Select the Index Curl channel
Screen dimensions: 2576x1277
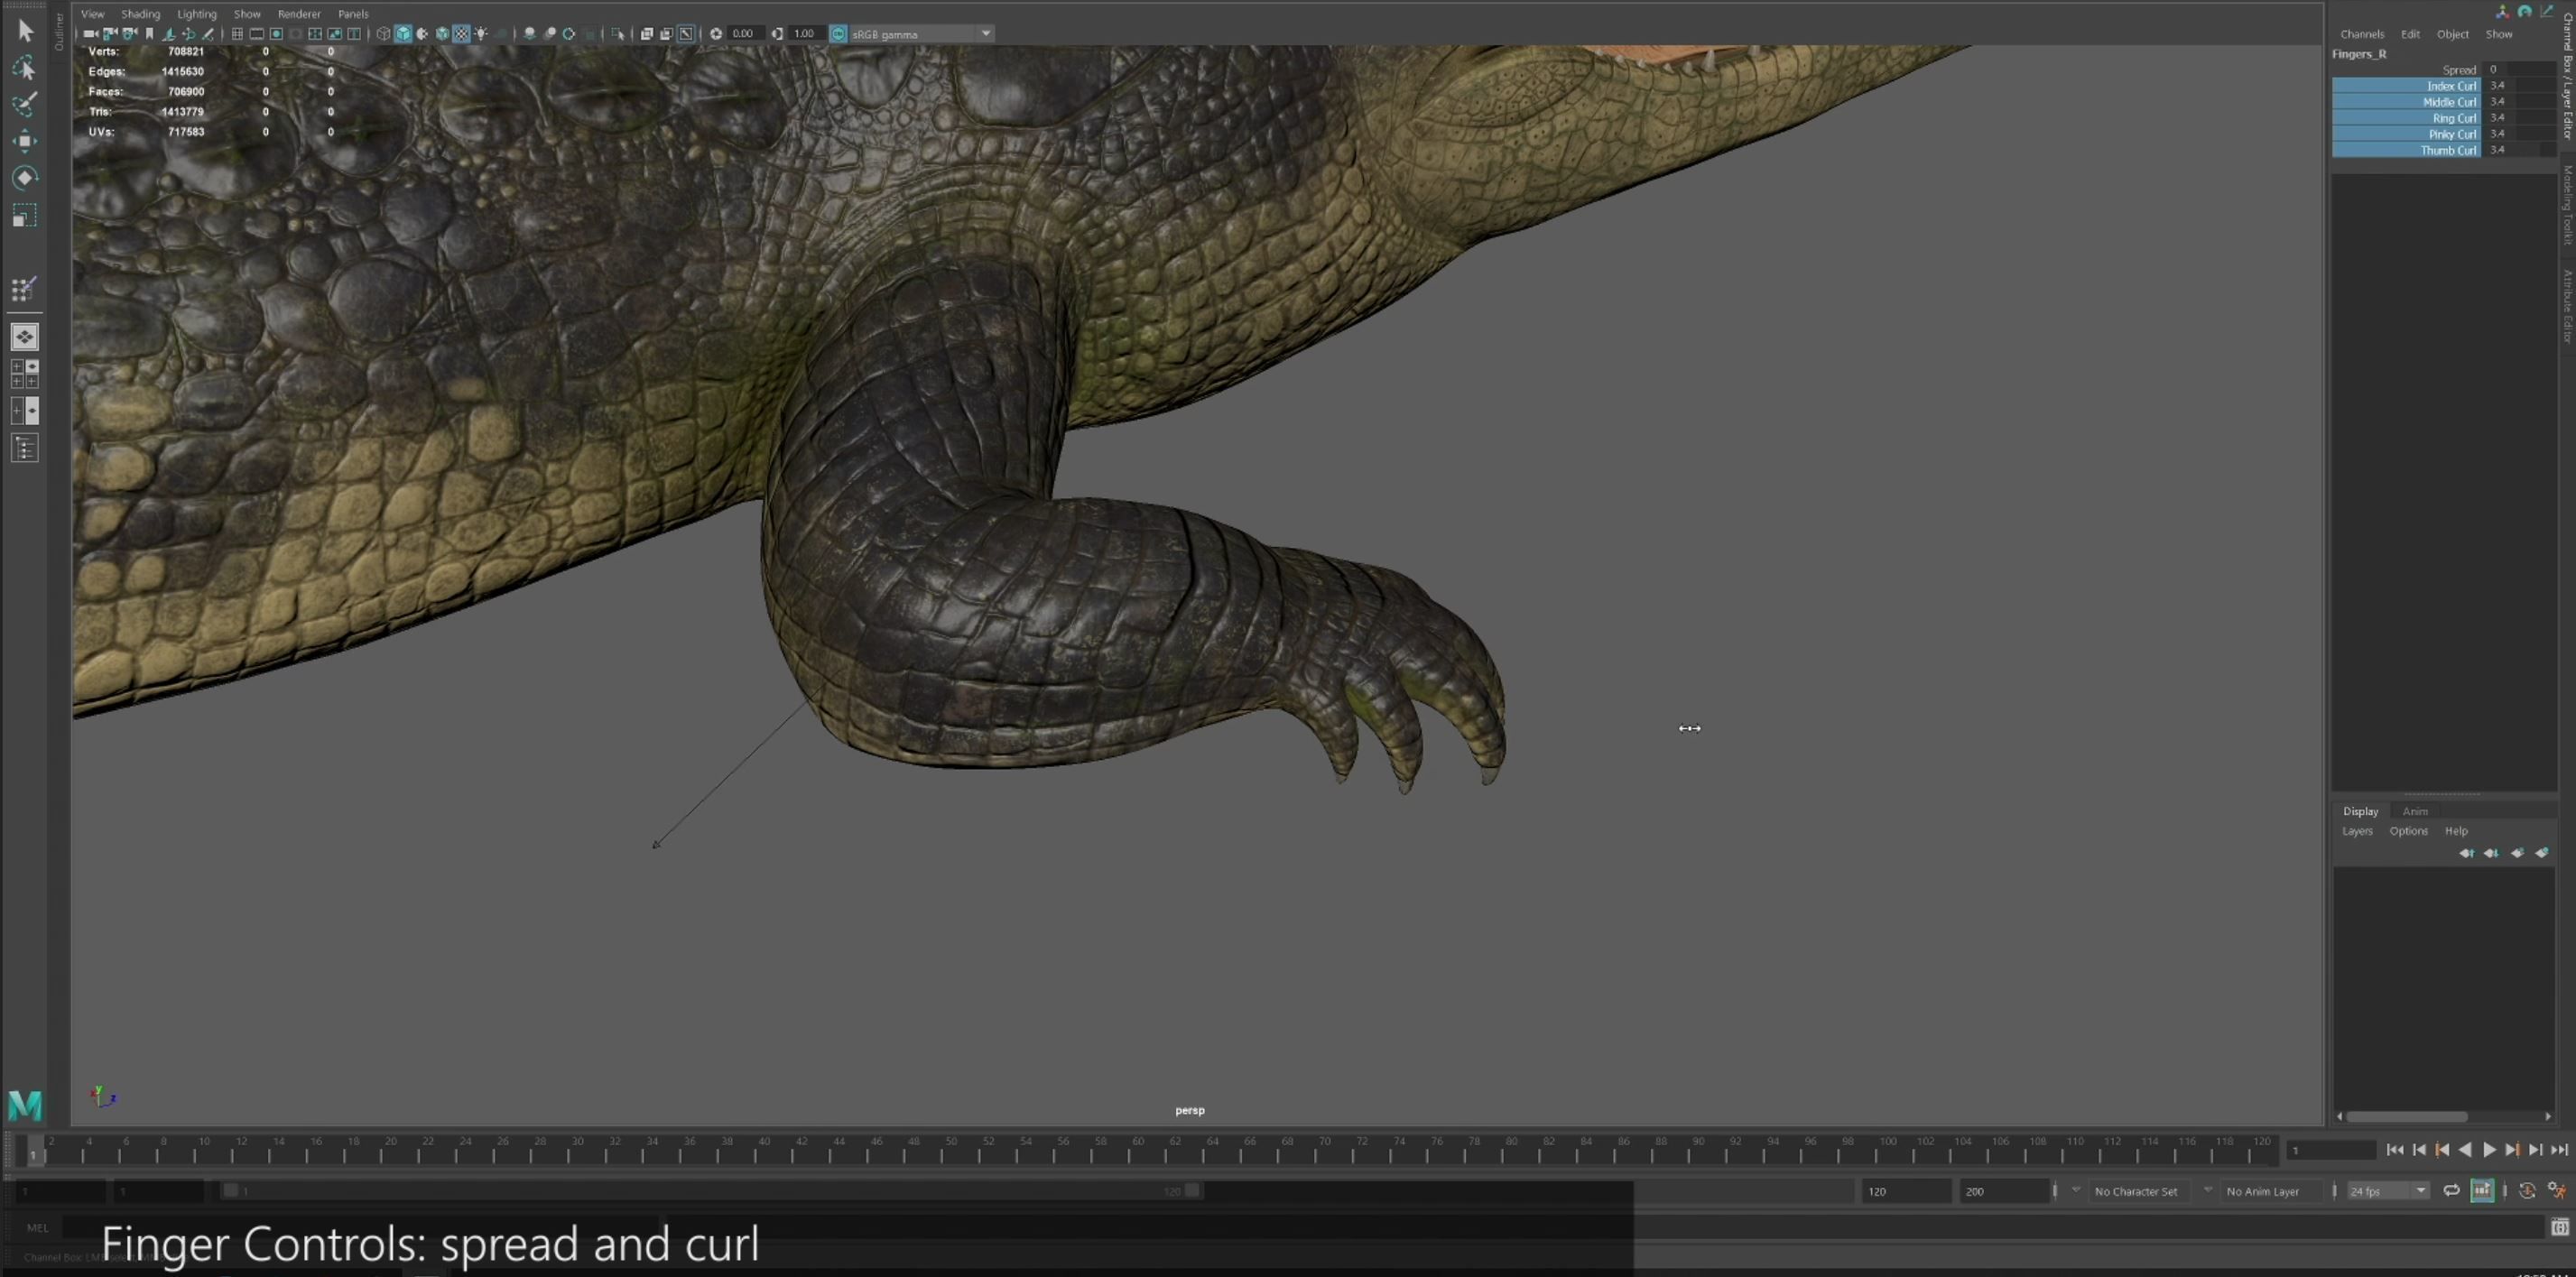coord(2406,86)
